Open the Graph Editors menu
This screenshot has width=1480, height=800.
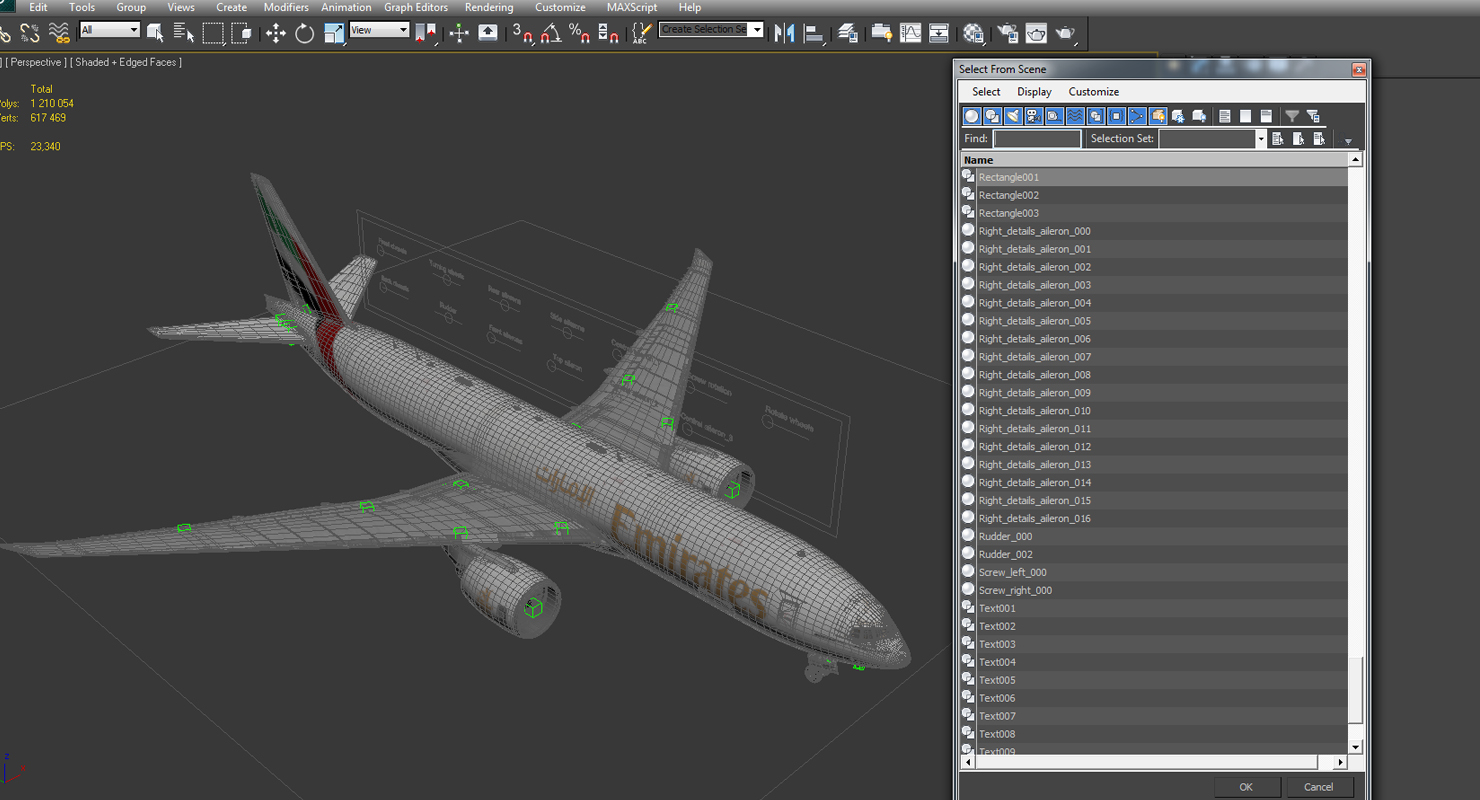tap(416, 7)
